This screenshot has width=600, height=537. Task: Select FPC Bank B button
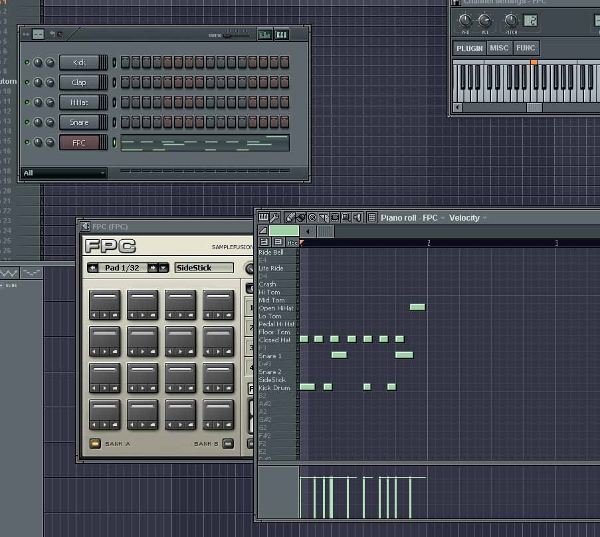pos(228,444)
